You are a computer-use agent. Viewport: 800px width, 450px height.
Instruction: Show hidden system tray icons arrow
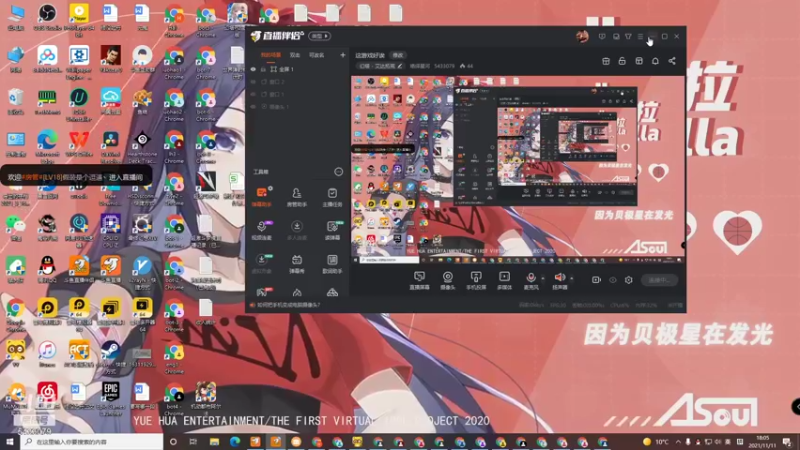tap(678, 442)
